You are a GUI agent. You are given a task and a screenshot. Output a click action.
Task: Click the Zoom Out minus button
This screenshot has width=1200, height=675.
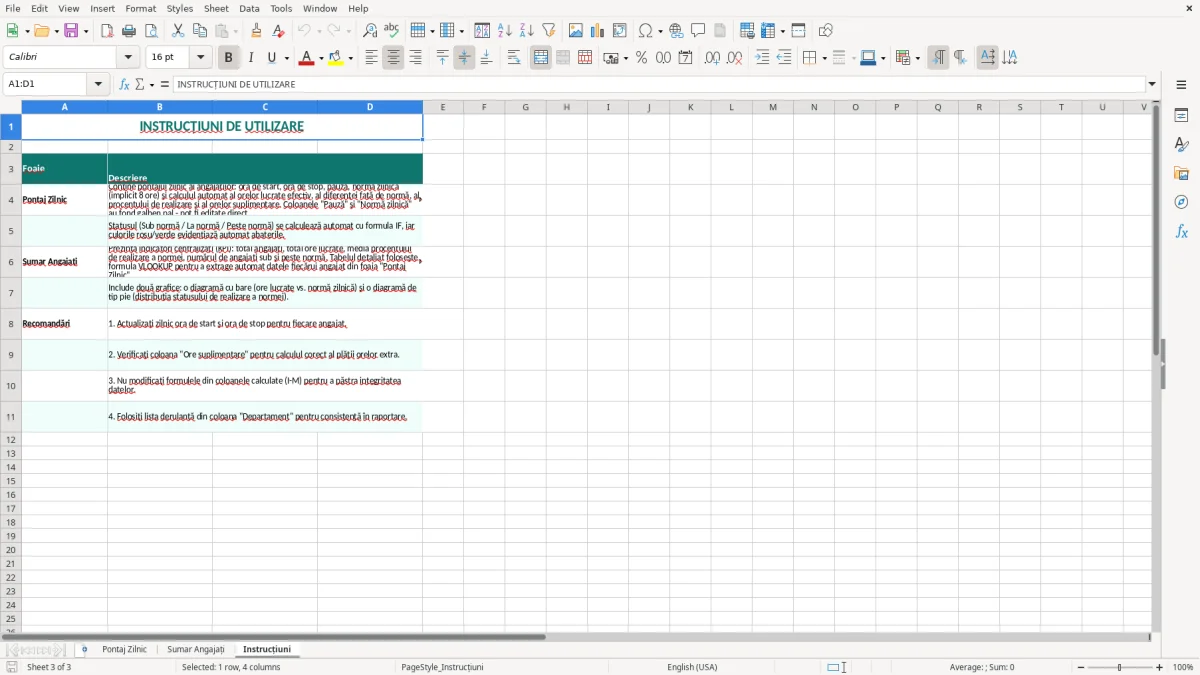(x=1079, y=667)
